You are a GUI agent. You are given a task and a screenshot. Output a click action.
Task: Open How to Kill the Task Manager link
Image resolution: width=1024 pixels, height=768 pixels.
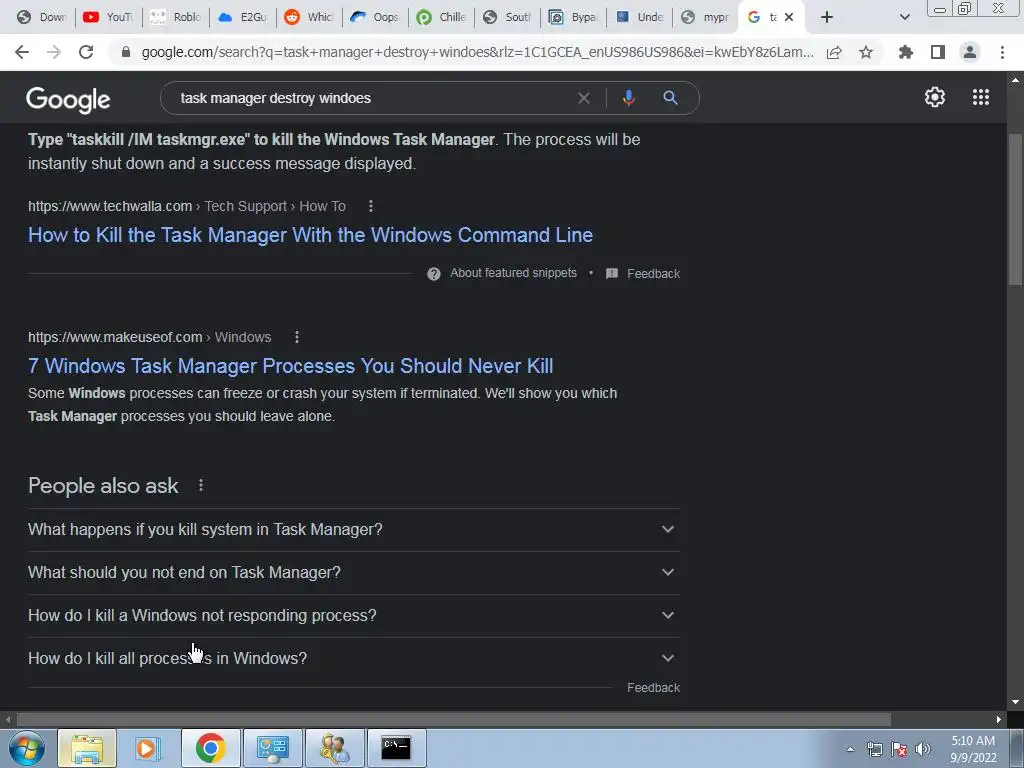(x=310, y=235)
